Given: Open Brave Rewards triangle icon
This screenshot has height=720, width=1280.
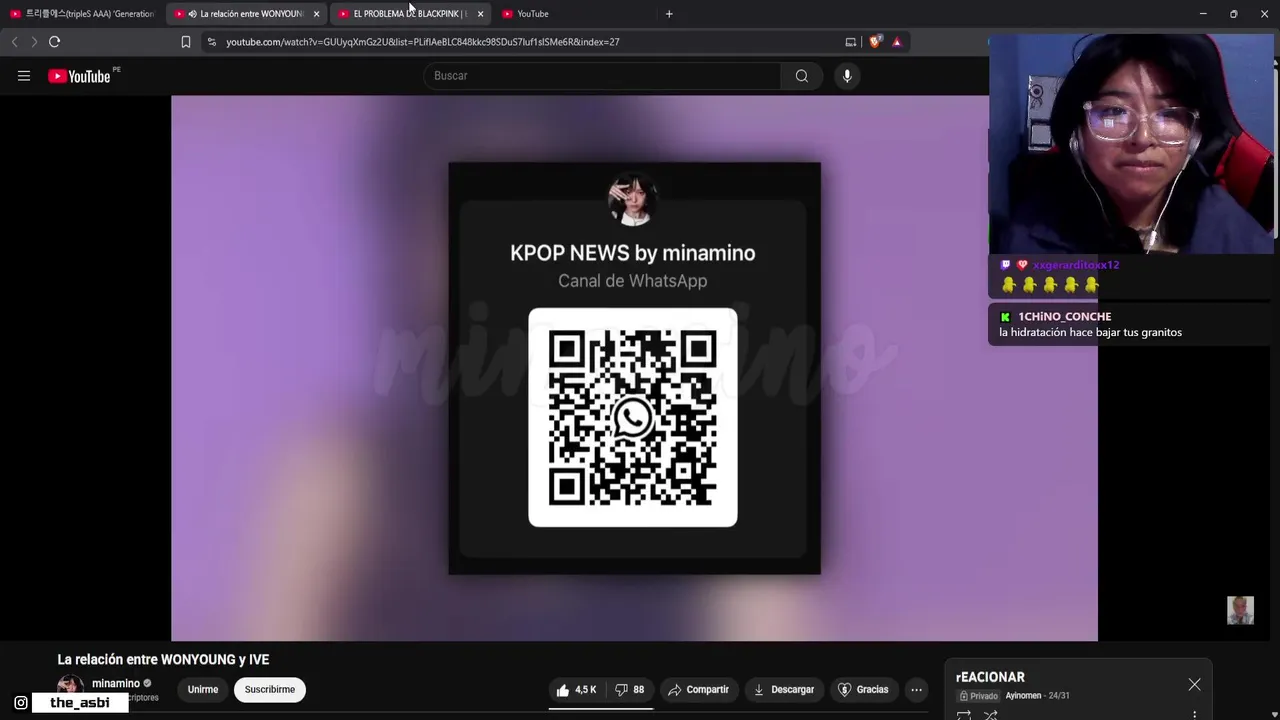Looking at the screenshot, I should pos(897,42).
